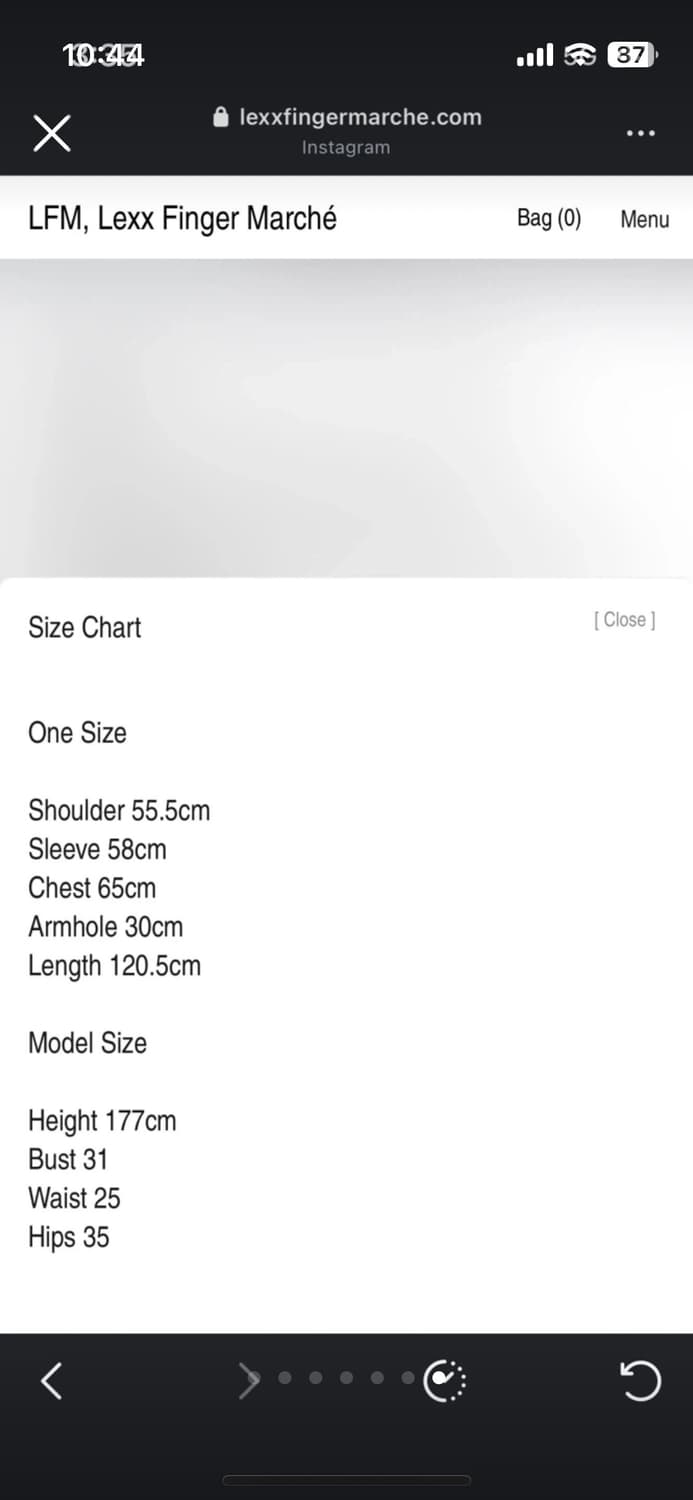Screen dimensions: 693x1500
Task: Open the site Menu
Action: (644, 219)
